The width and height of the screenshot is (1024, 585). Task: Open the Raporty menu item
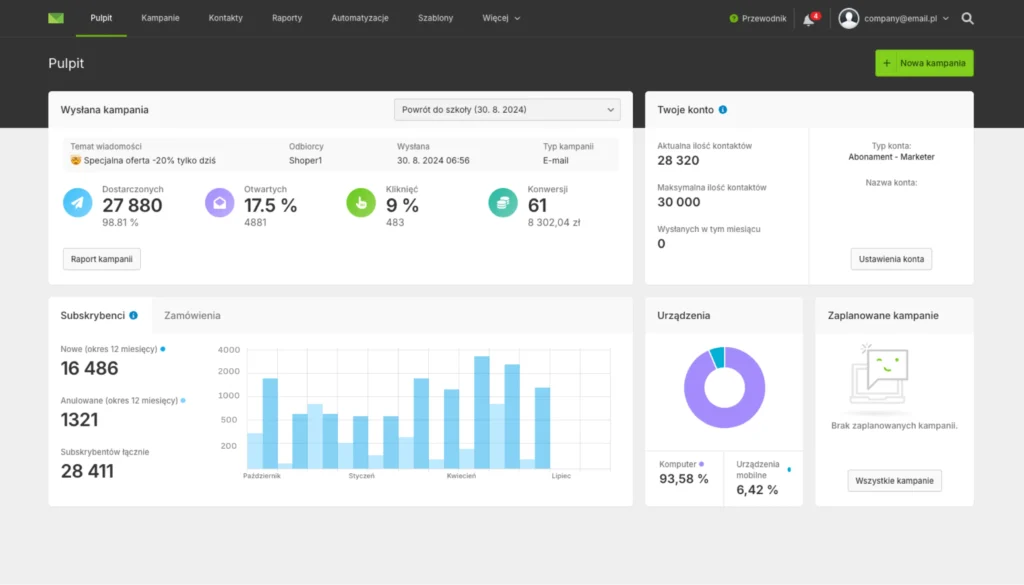tap(287, 18)
